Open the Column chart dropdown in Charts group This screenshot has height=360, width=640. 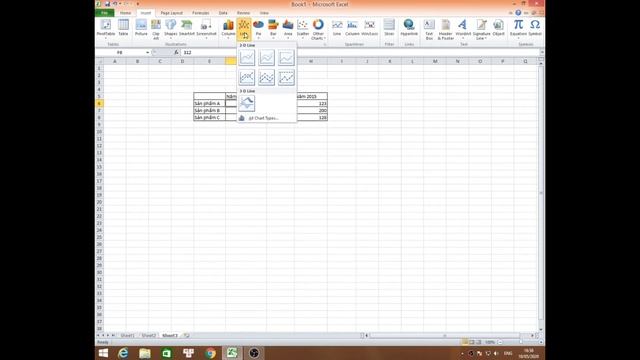click(x=228, y=29)
